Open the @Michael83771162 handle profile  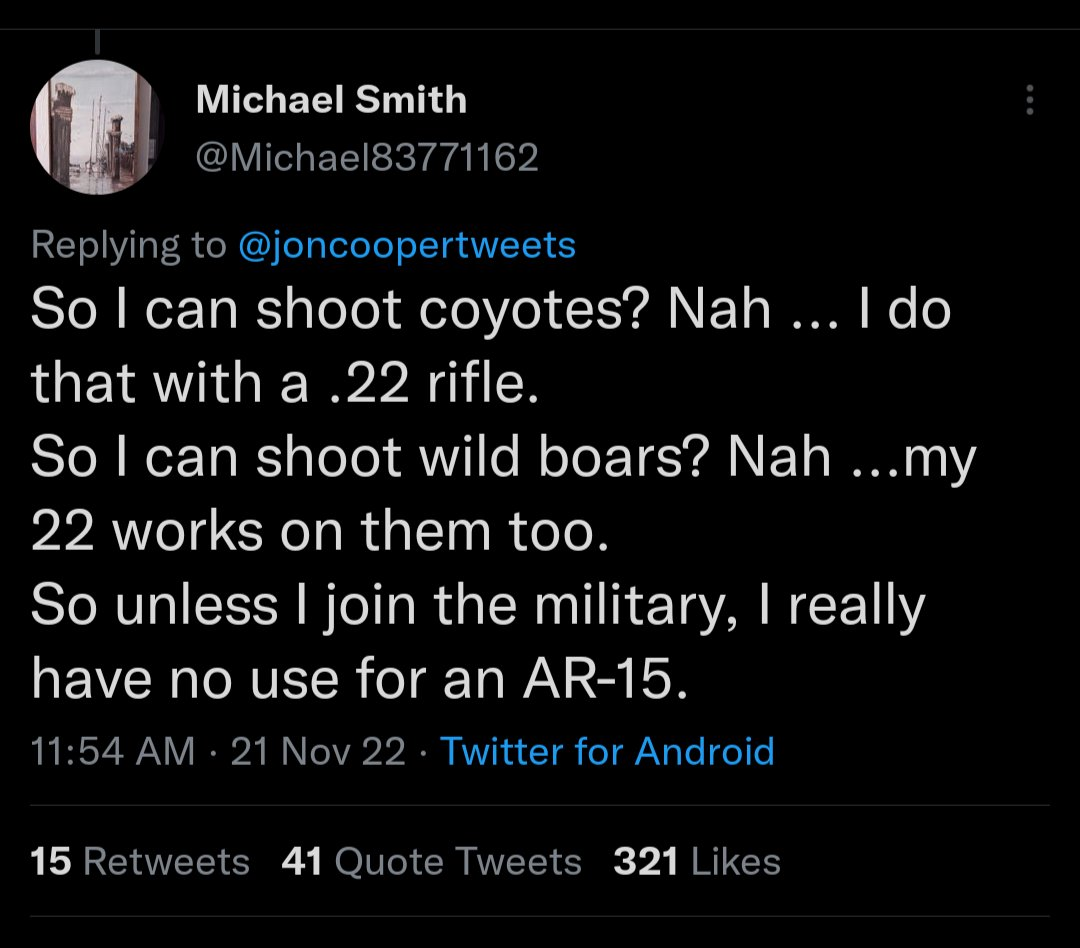point(367,157)
